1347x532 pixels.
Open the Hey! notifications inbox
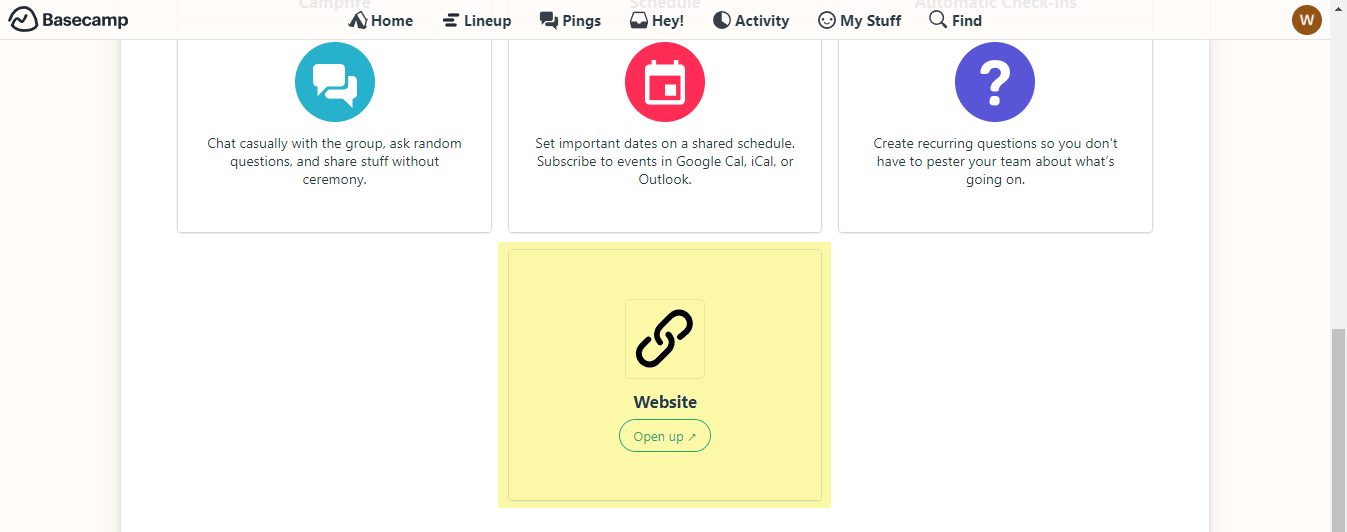pyautogui.click(x=657, y=20)
